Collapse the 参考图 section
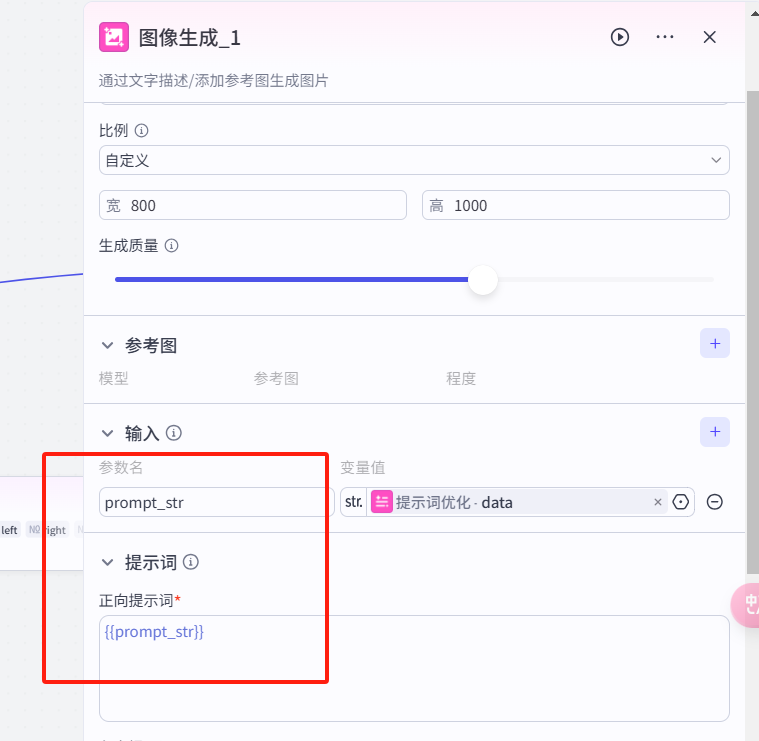 [x=108, y=345]
